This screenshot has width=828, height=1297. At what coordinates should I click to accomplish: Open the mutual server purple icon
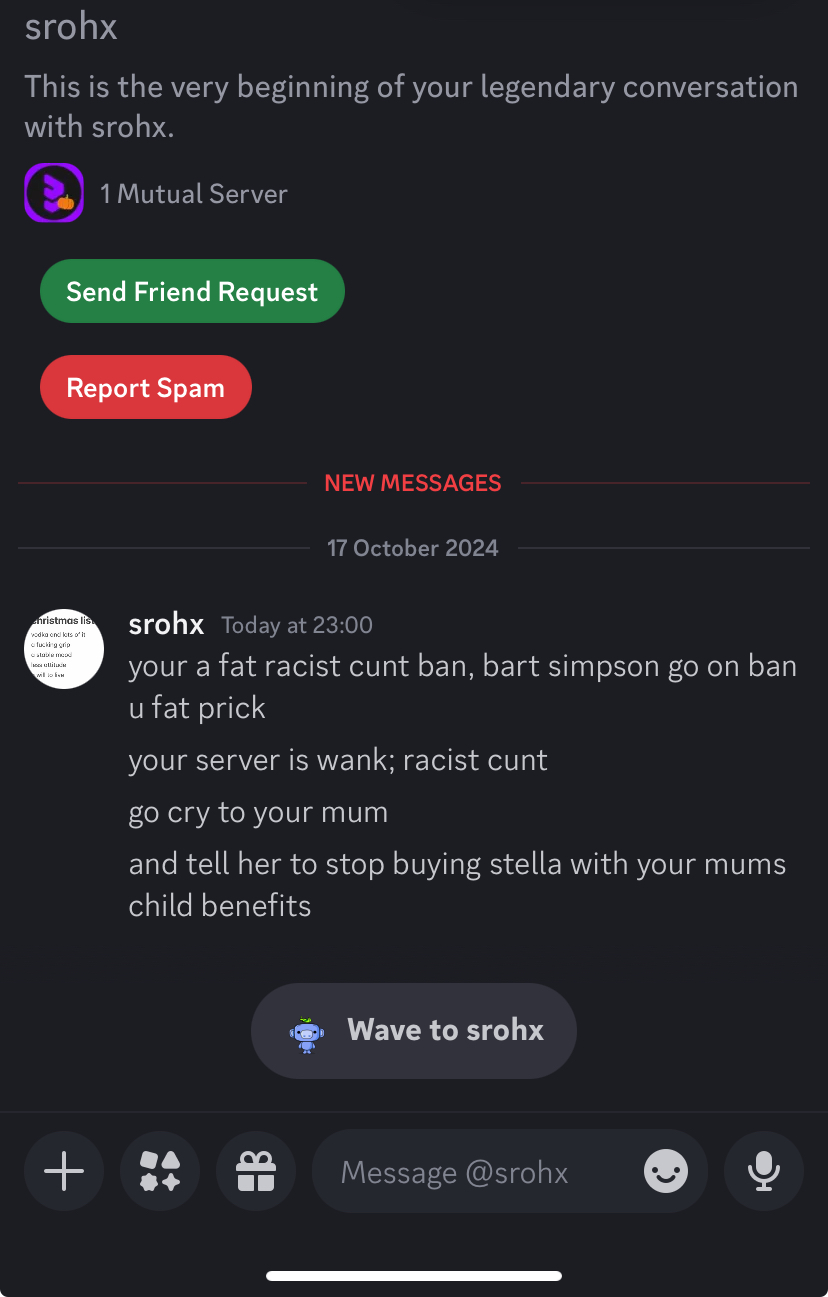(x=54, y=193)
